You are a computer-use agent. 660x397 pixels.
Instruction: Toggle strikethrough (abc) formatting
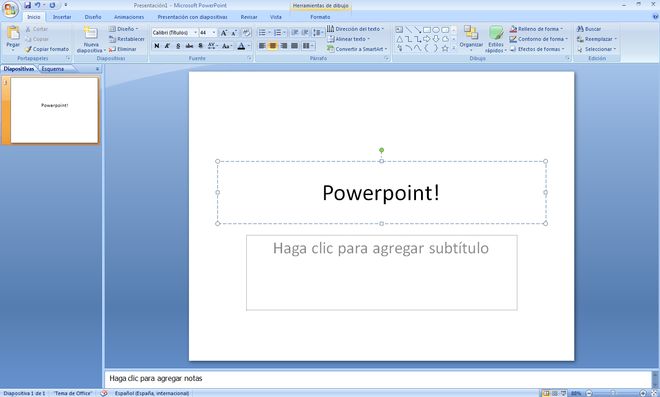coord(189,45)
